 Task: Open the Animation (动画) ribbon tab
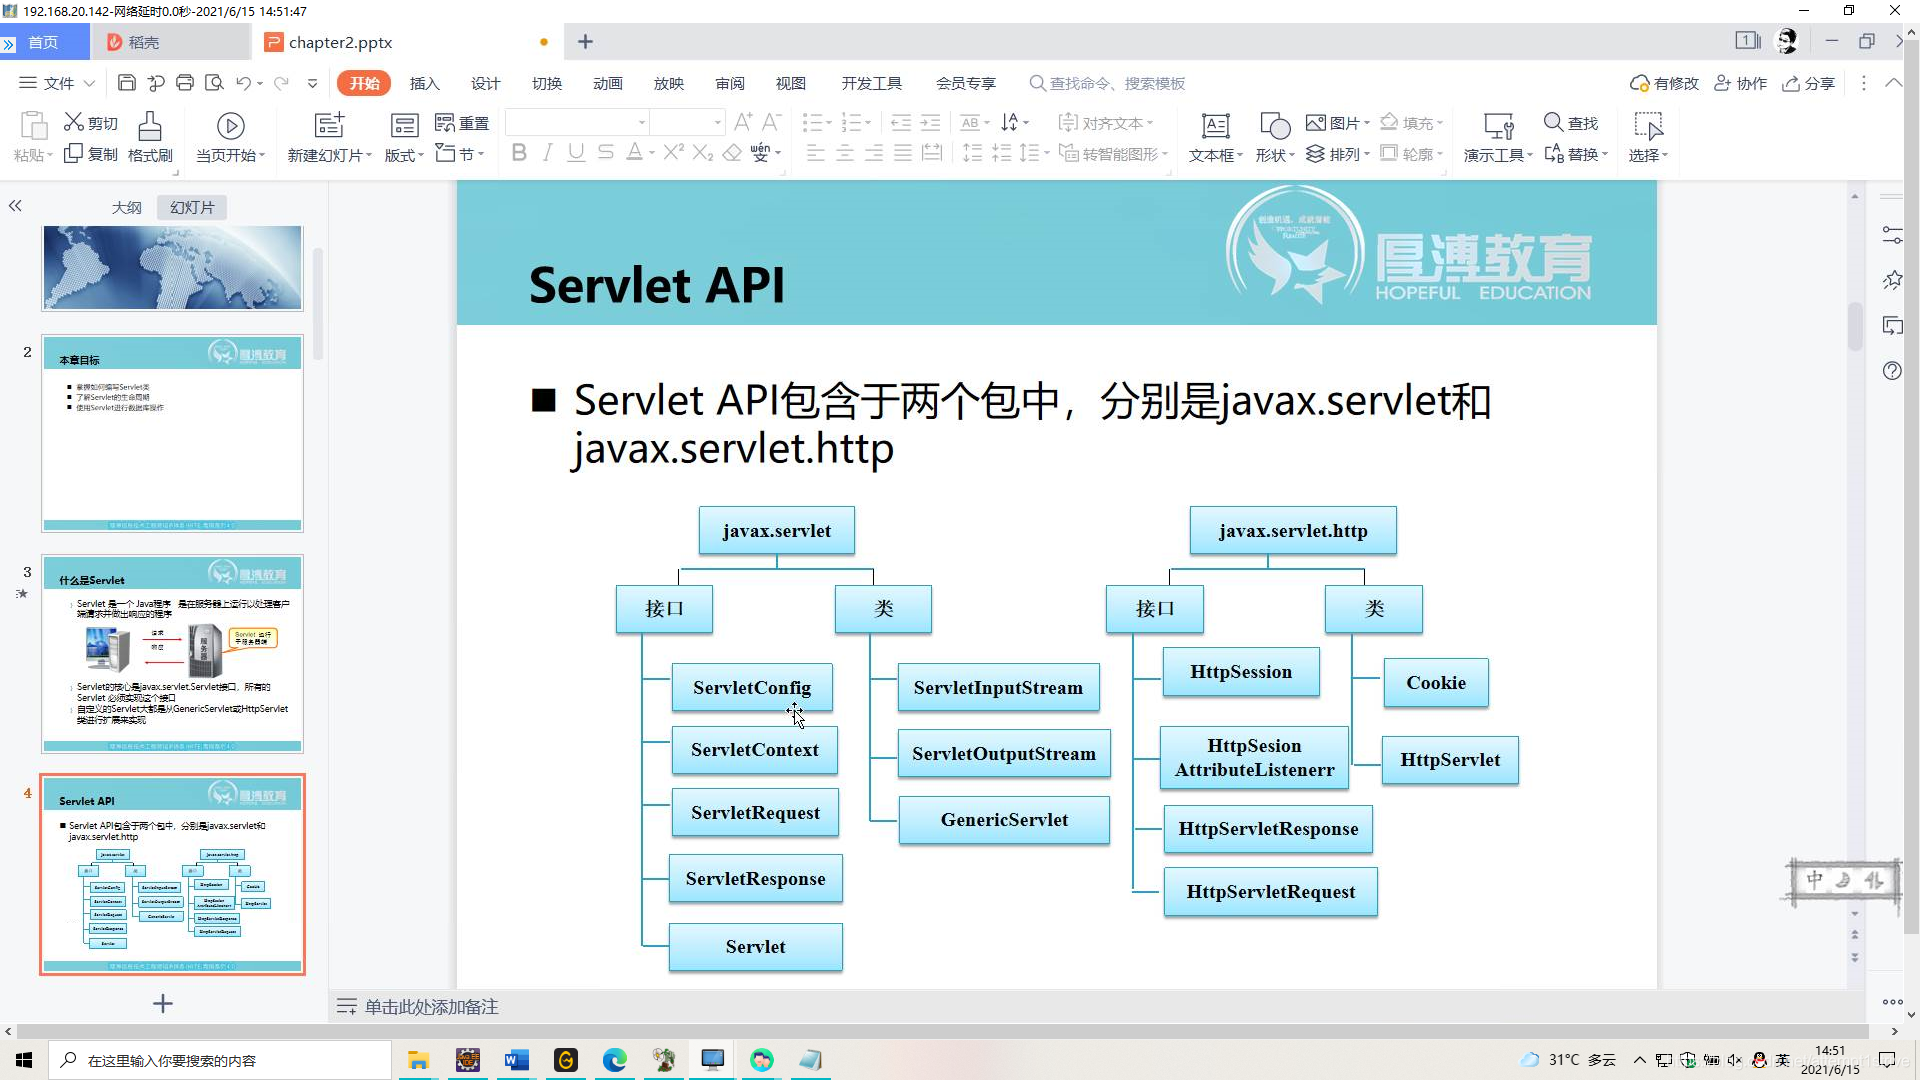(607, 83)
